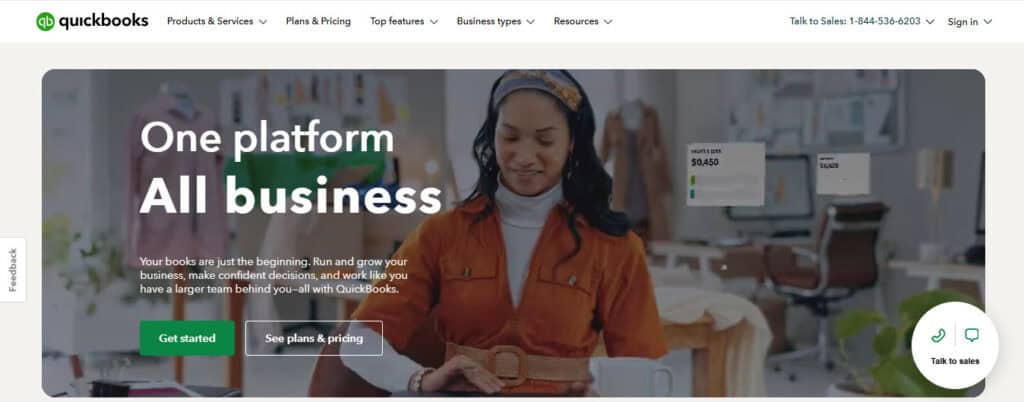Open the Sign in dropdown chevron

click(987, 22)
